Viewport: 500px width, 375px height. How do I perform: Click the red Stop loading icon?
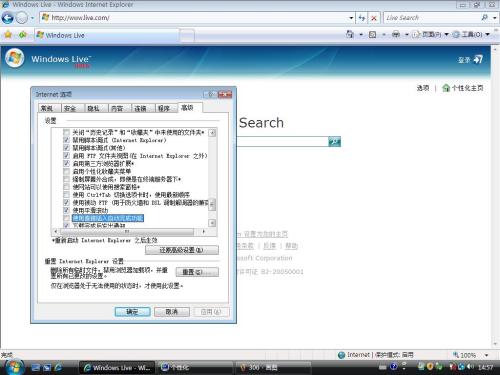[x=374, y=18]
